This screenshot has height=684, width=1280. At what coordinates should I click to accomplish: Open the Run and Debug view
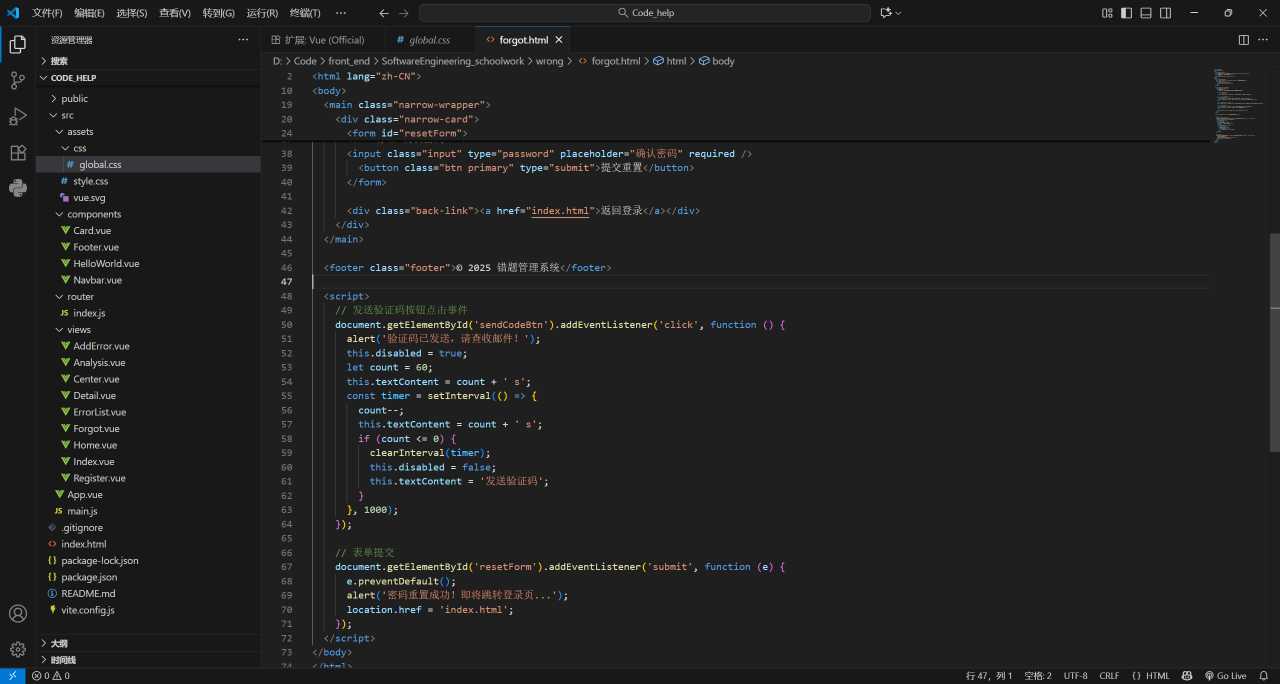click(x=17, y=117)
